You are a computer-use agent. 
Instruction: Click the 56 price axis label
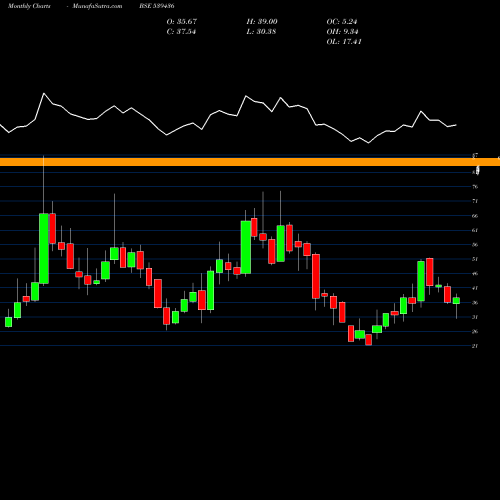tap(475, 245)
